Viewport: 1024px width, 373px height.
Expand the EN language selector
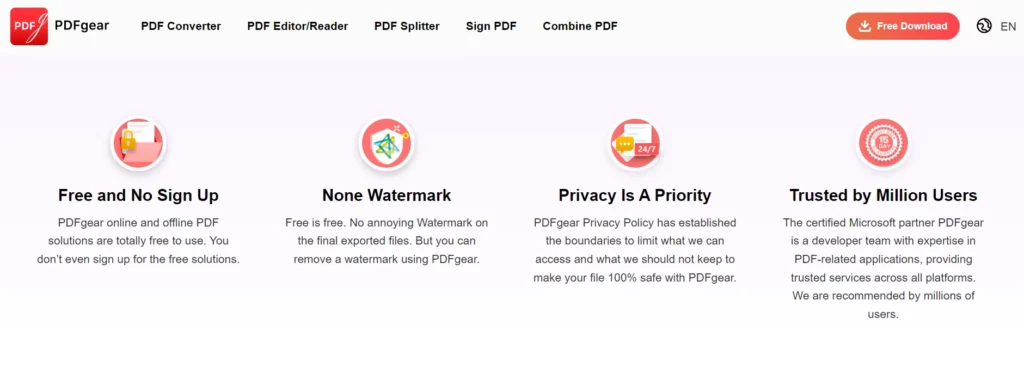pos(1008,27)
